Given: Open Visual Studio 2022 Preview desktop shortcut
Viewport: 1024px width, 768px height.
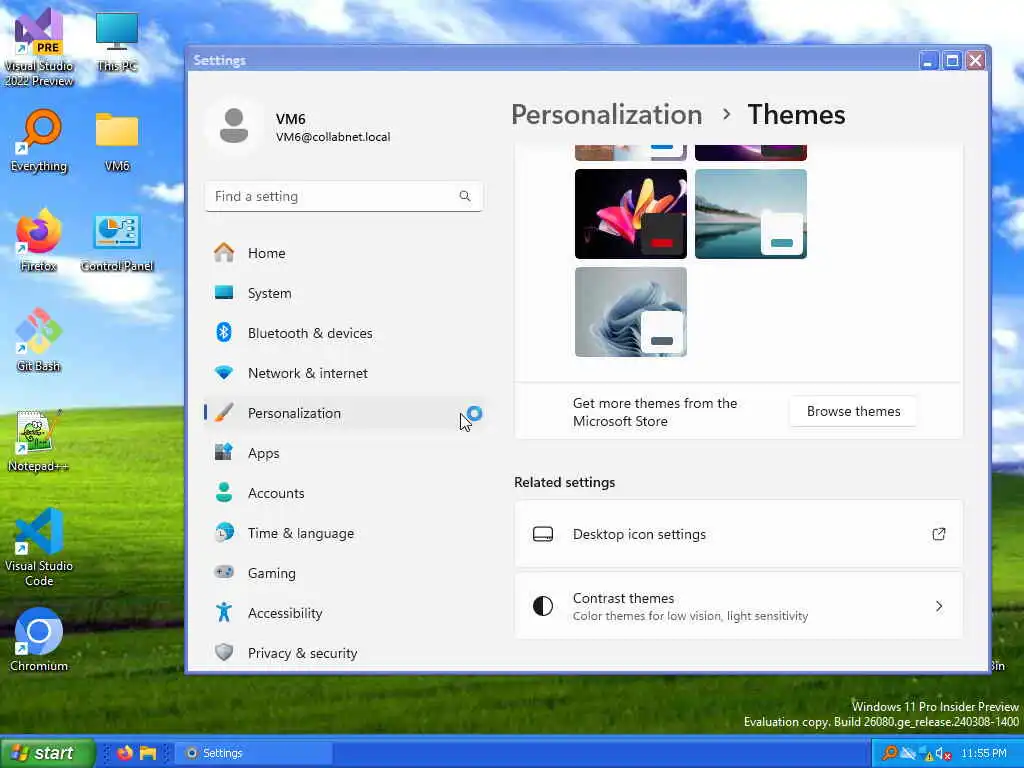Looking at the screenshot, I should [x=39, y=48].
